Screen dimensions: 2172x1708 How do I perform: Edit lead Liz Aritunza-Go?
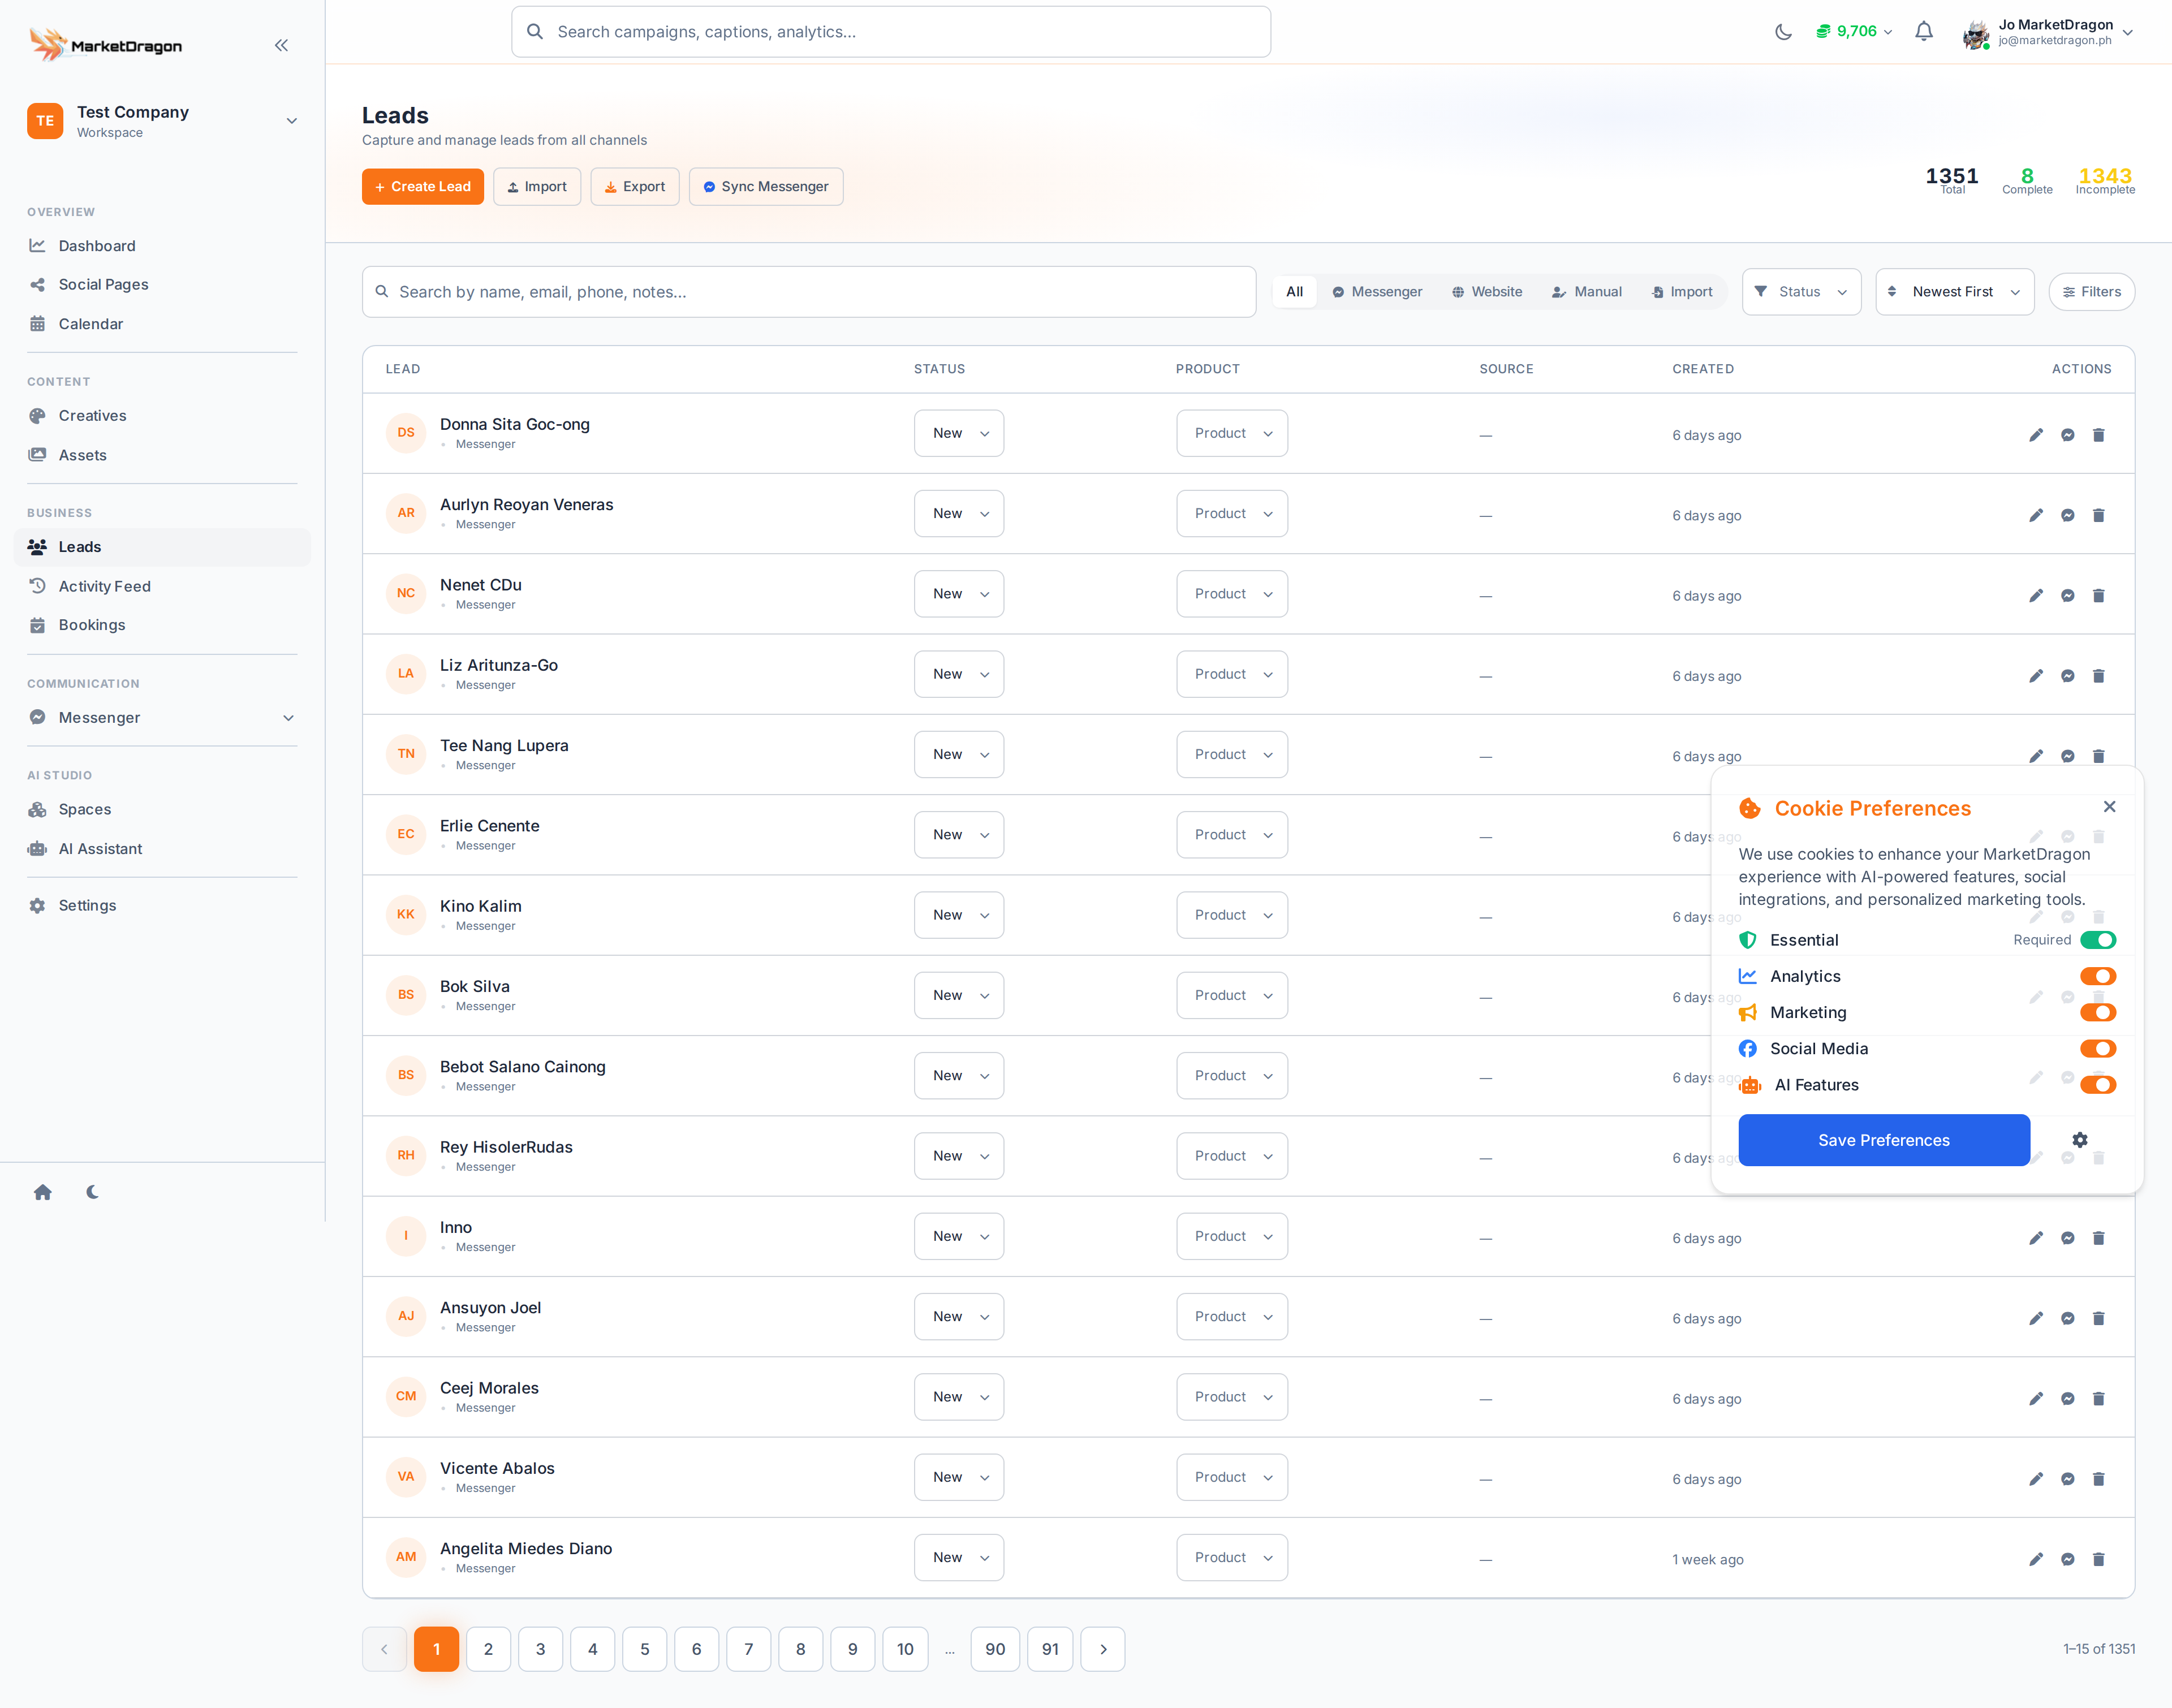[2036, 676]
